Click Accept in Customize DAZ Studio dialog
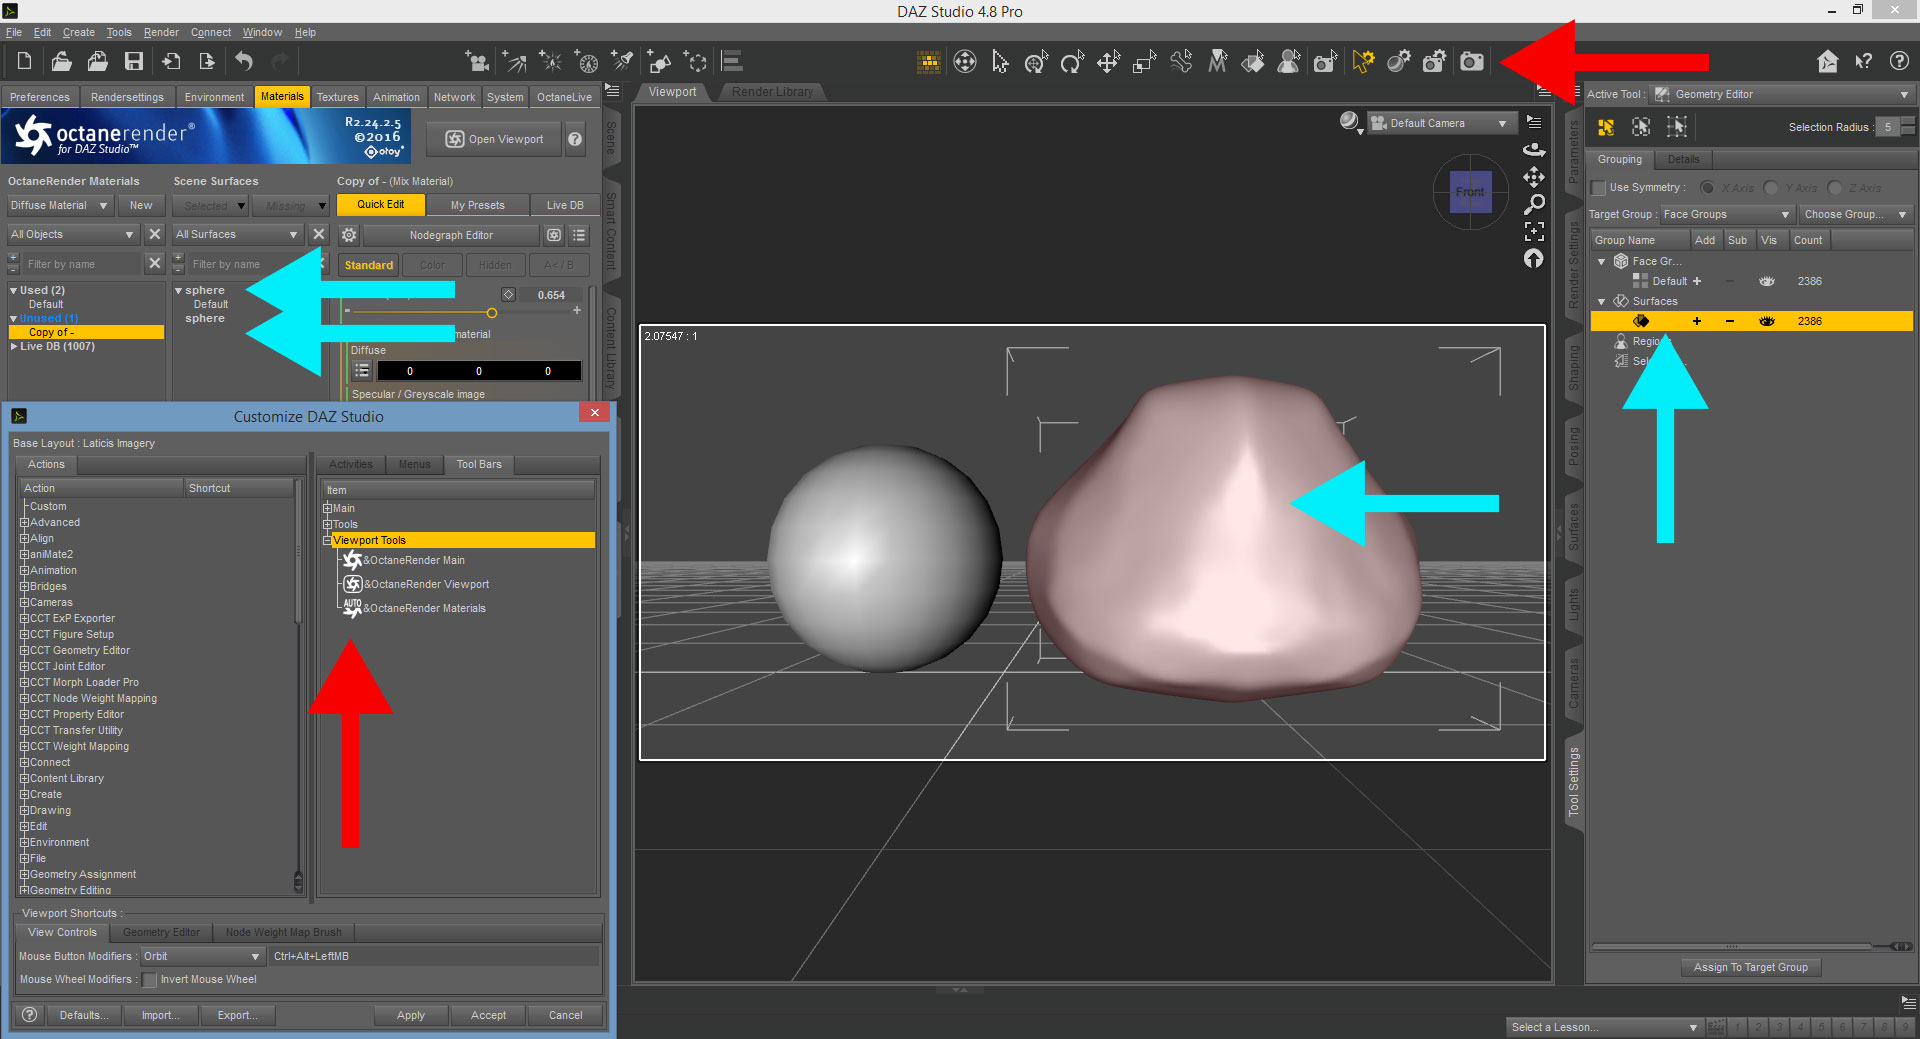This screenshot has width=1920, height=1039. [x=488, y=1015]
